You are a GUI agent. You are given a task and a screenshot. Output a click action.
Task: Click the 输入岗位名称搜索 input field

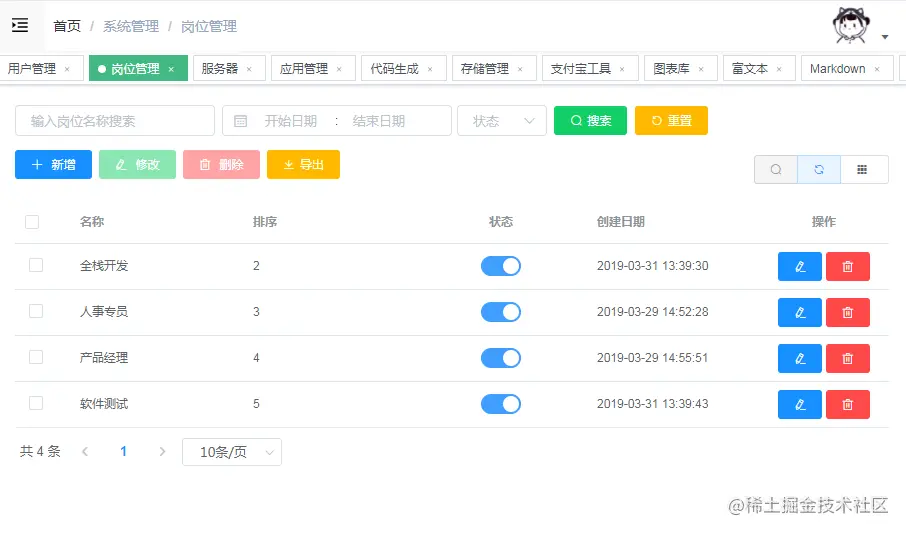point(115,121)
